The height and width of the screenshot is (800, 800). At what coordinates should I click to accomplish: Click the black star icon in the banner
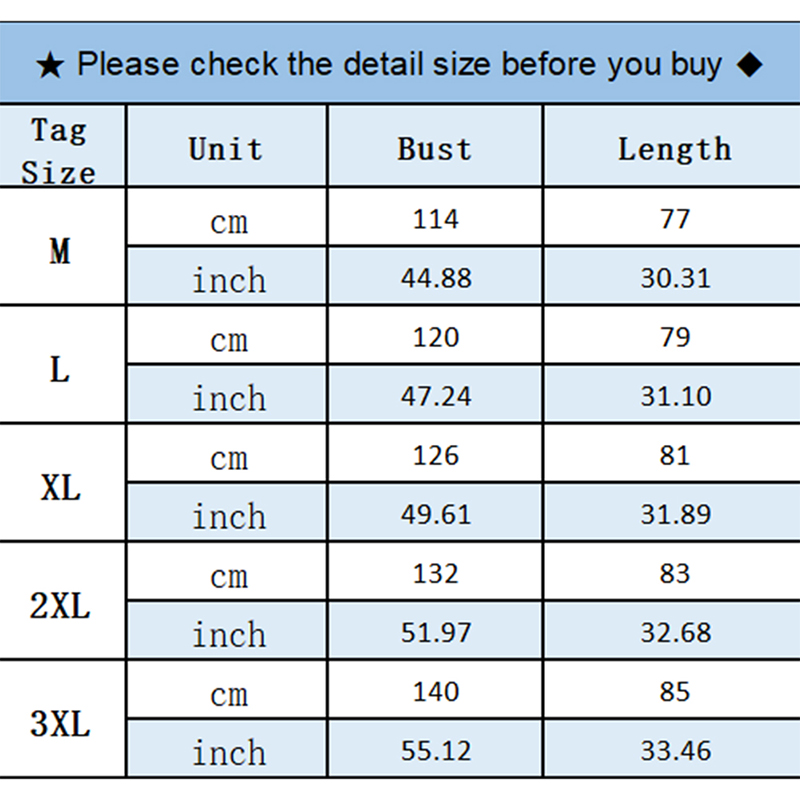click(50, 67)
